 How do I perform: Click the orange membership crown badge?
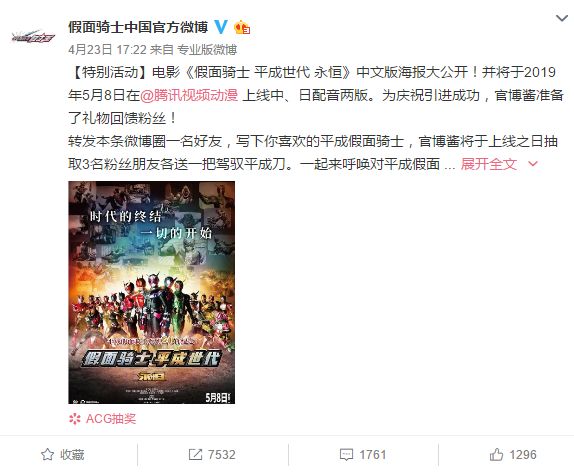242,27
